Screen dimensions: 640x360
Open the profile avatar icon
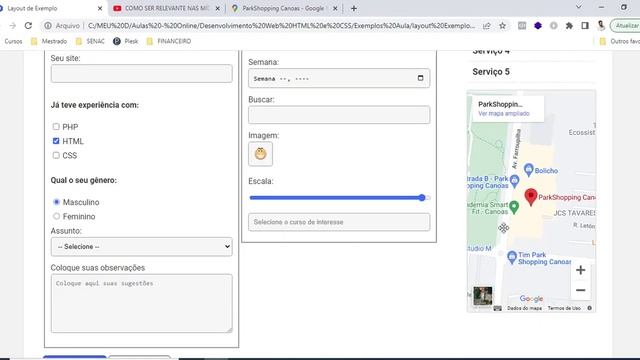pyautogui.click(x=601, y=26)
